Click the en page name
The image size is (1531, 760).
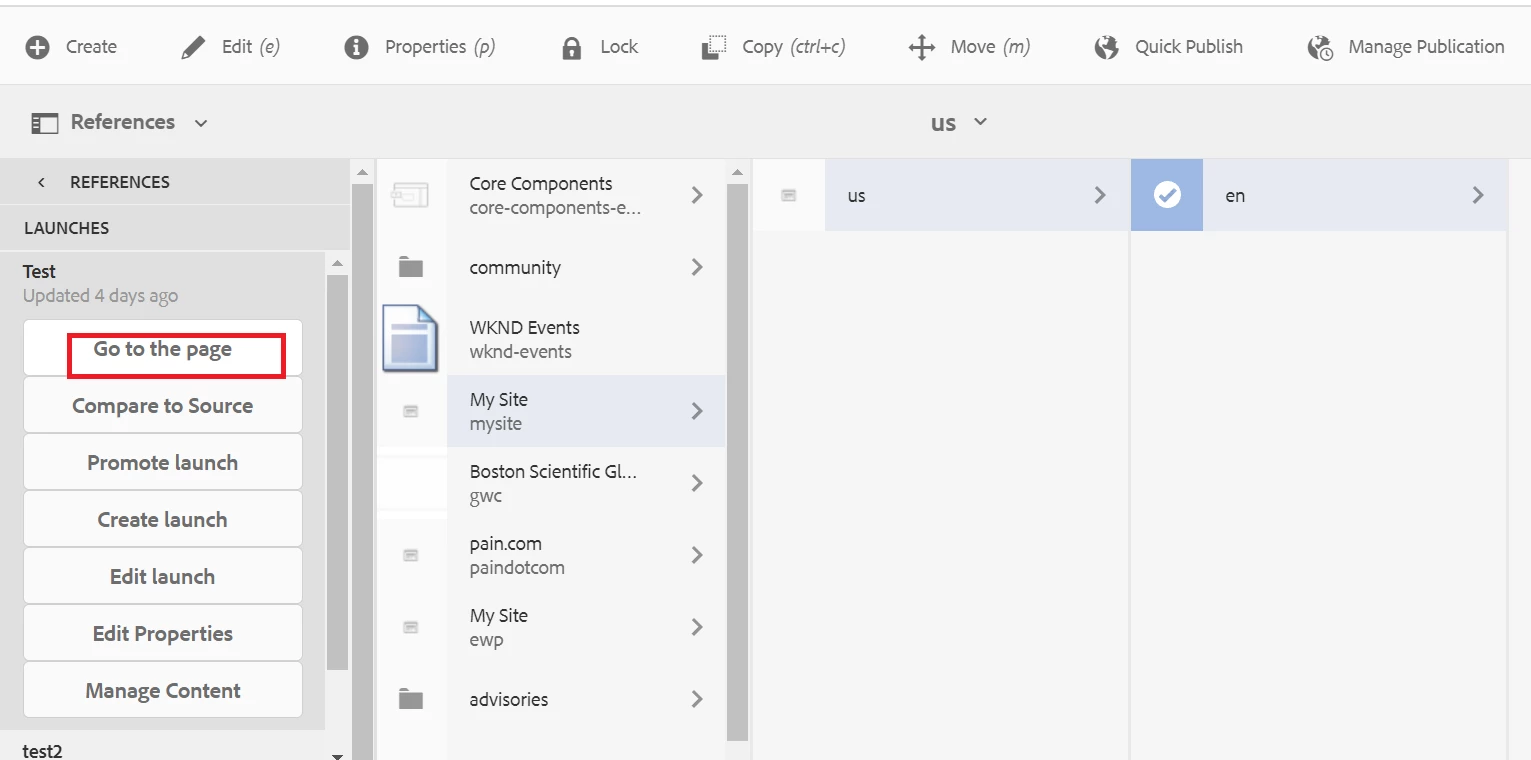[x=1235, y=196]
